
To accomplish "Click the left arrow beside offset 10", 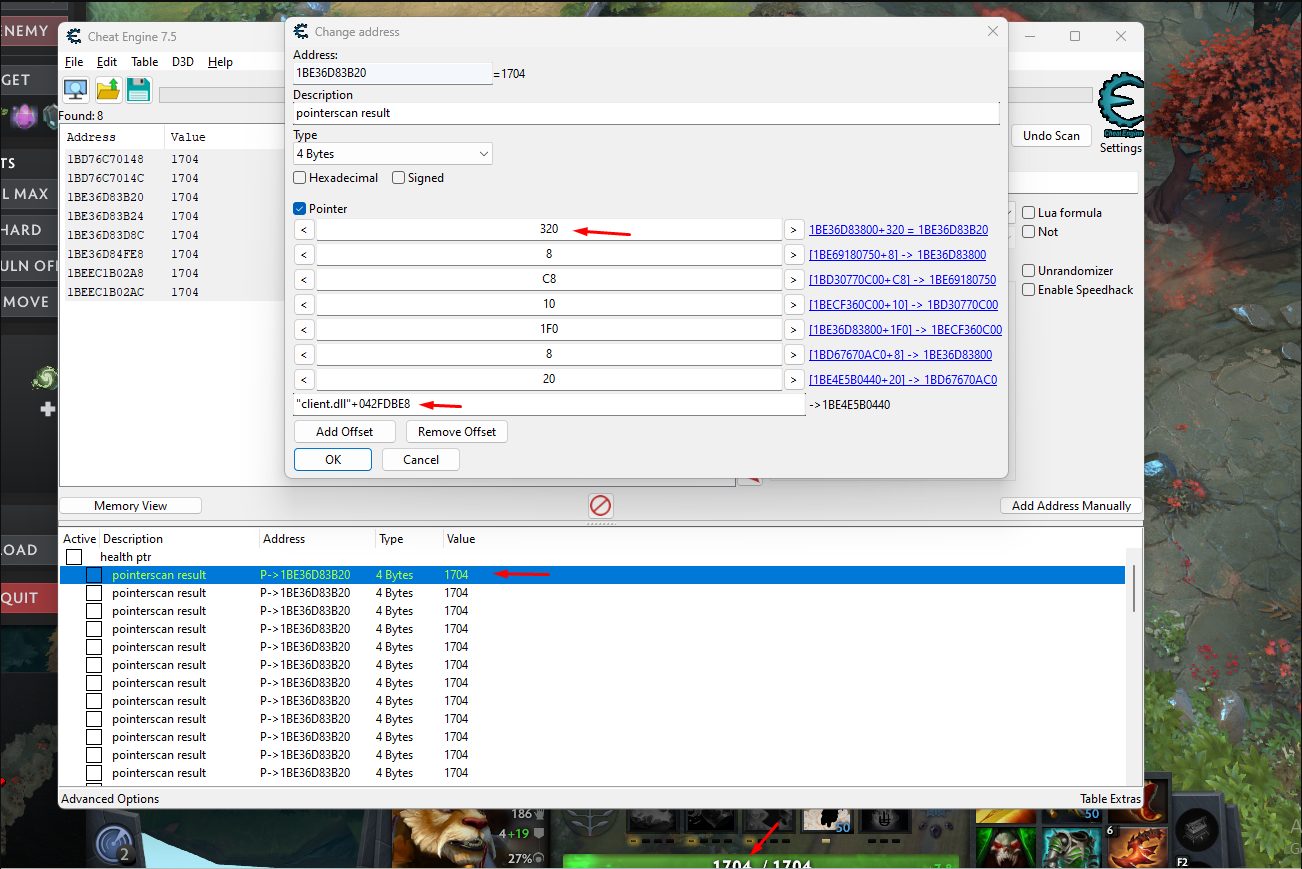I will pyautogui.click(x=305, y=304).
